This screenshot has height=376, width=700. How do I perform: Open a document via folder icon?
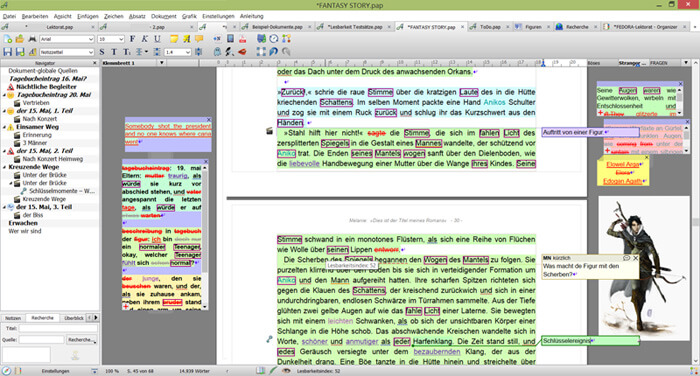(x=20, y=39)
